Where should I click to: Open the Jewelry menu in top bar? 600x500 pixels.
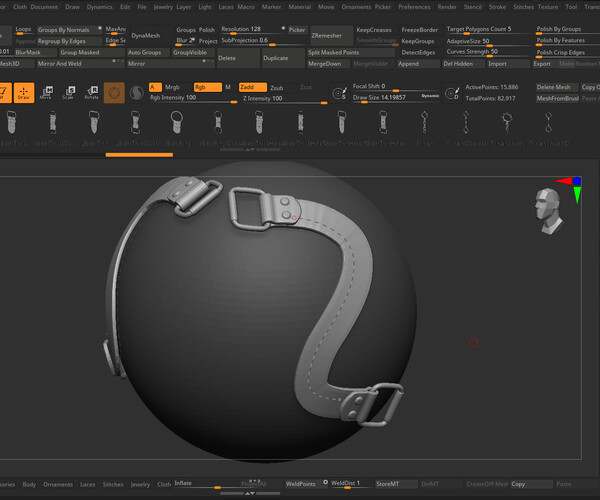pos(163,7)
